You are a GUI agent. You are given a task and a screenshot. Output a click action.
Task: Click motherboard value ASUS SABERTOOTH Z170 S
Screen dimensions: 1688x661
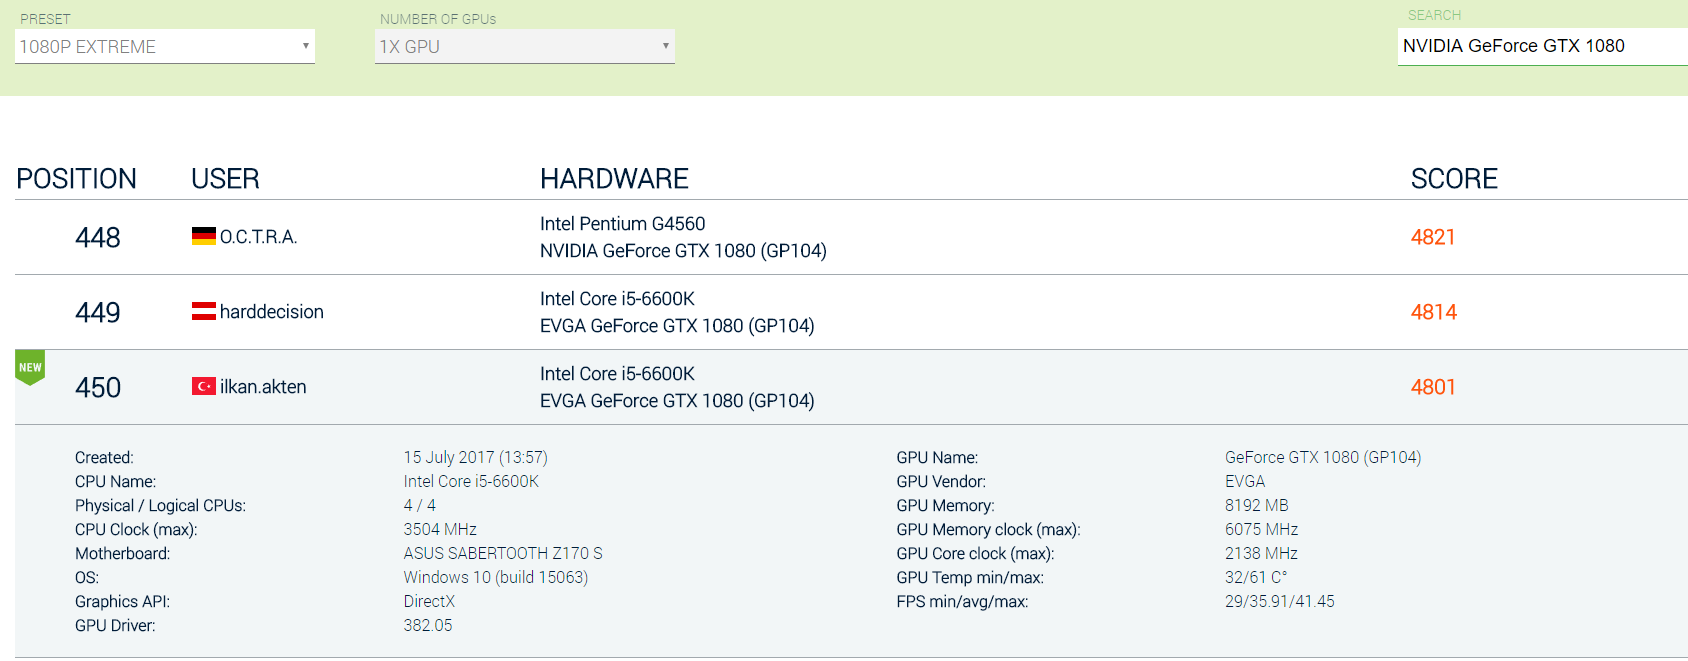click(503, 553)
